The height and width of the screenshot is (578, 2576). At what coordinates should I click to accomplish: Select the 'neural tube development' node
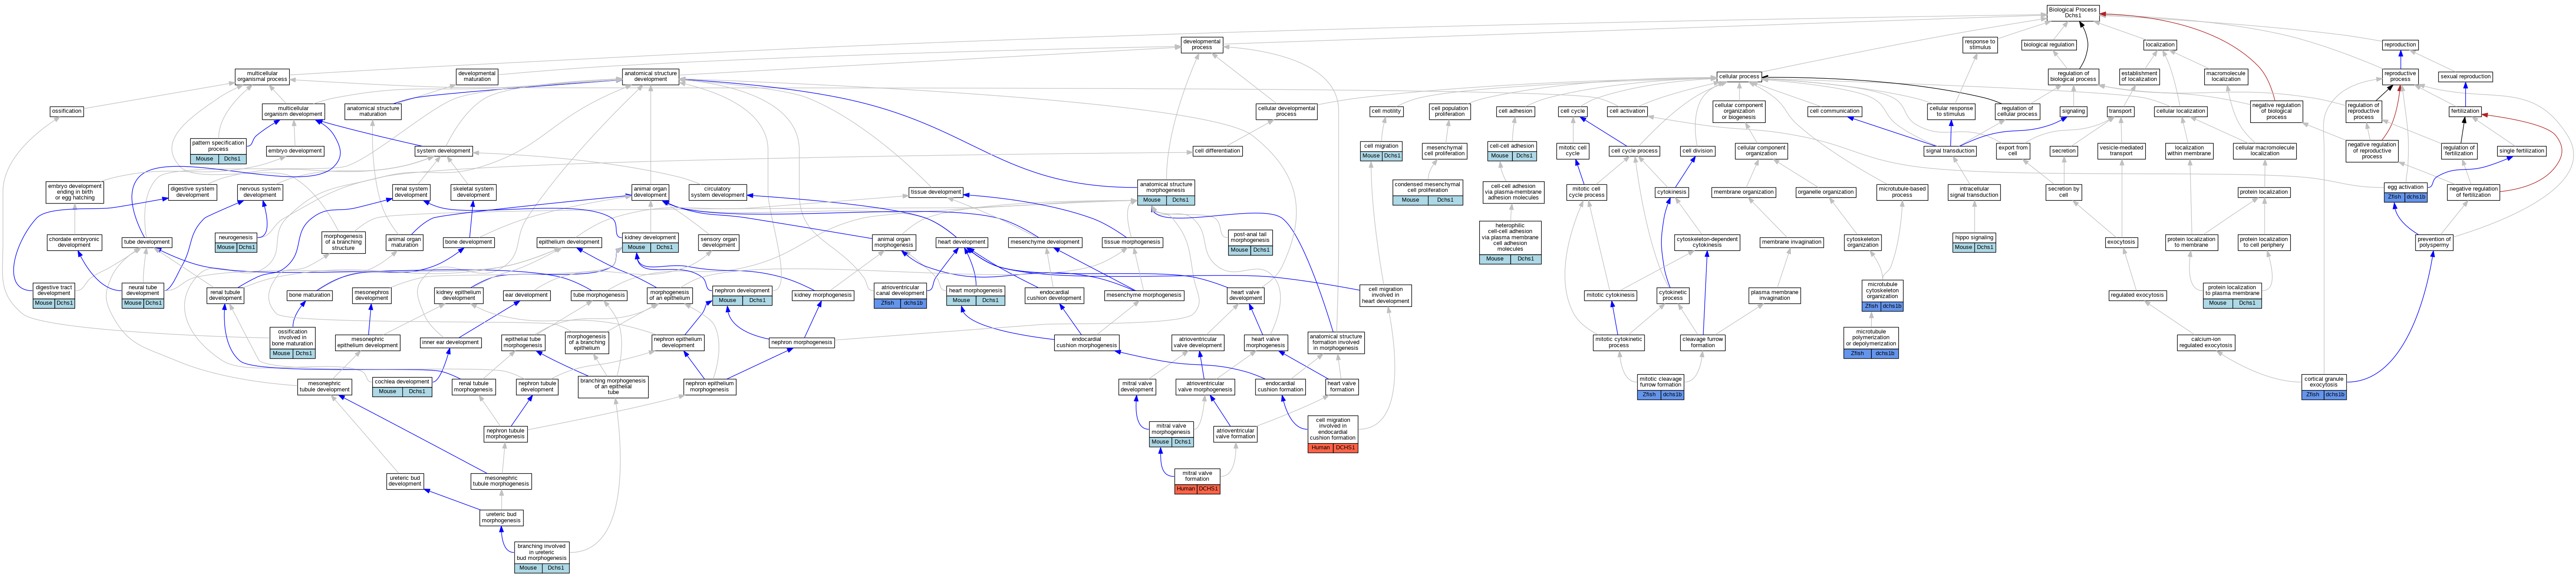[x=143, y=295]
